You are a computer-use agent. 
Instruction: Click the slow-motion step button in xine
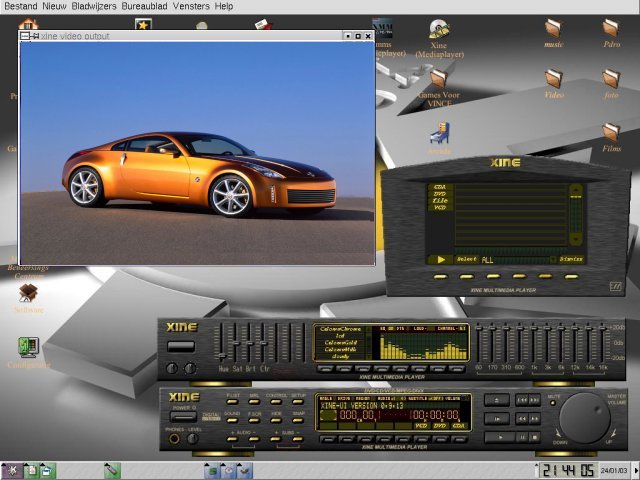coord(497,419)
